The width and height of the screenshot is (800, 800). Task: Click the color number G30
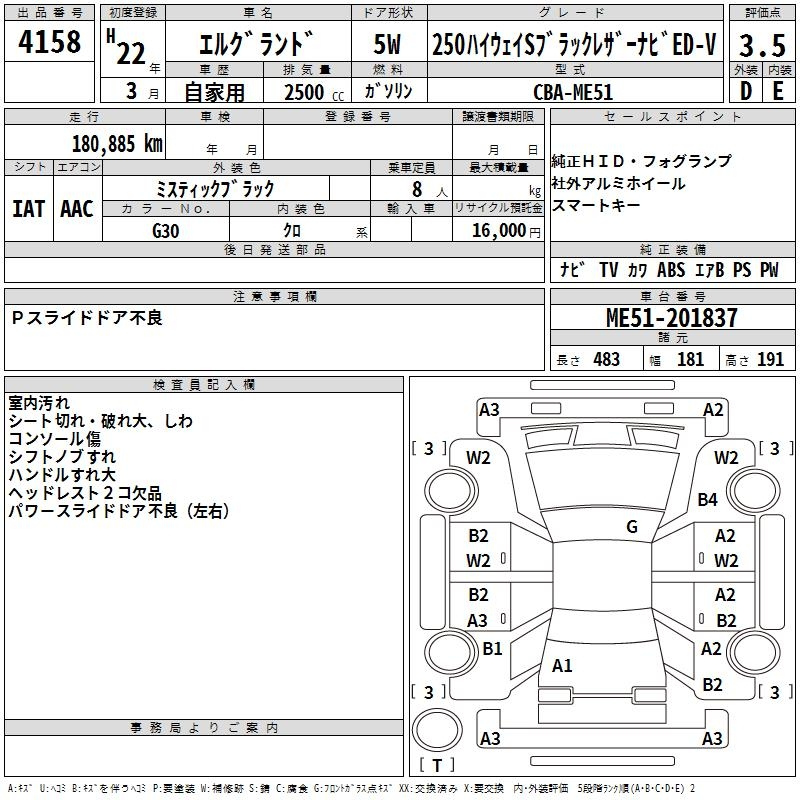166,231
